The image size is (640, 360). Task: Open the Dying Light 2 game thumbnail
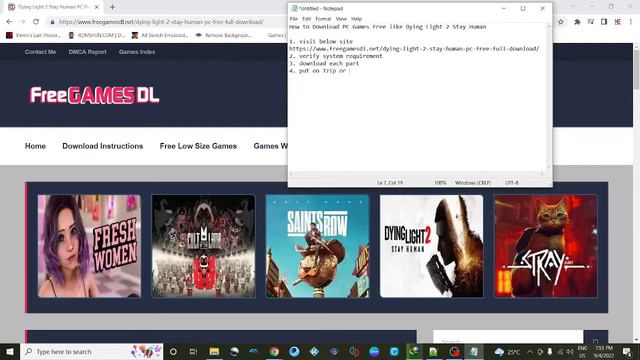pos(431,246)
